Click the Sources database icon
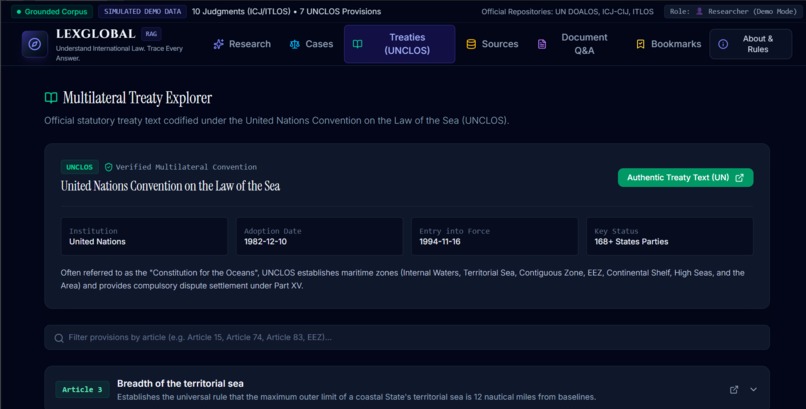This screenshot has width=806, height=409. point(471,44)
